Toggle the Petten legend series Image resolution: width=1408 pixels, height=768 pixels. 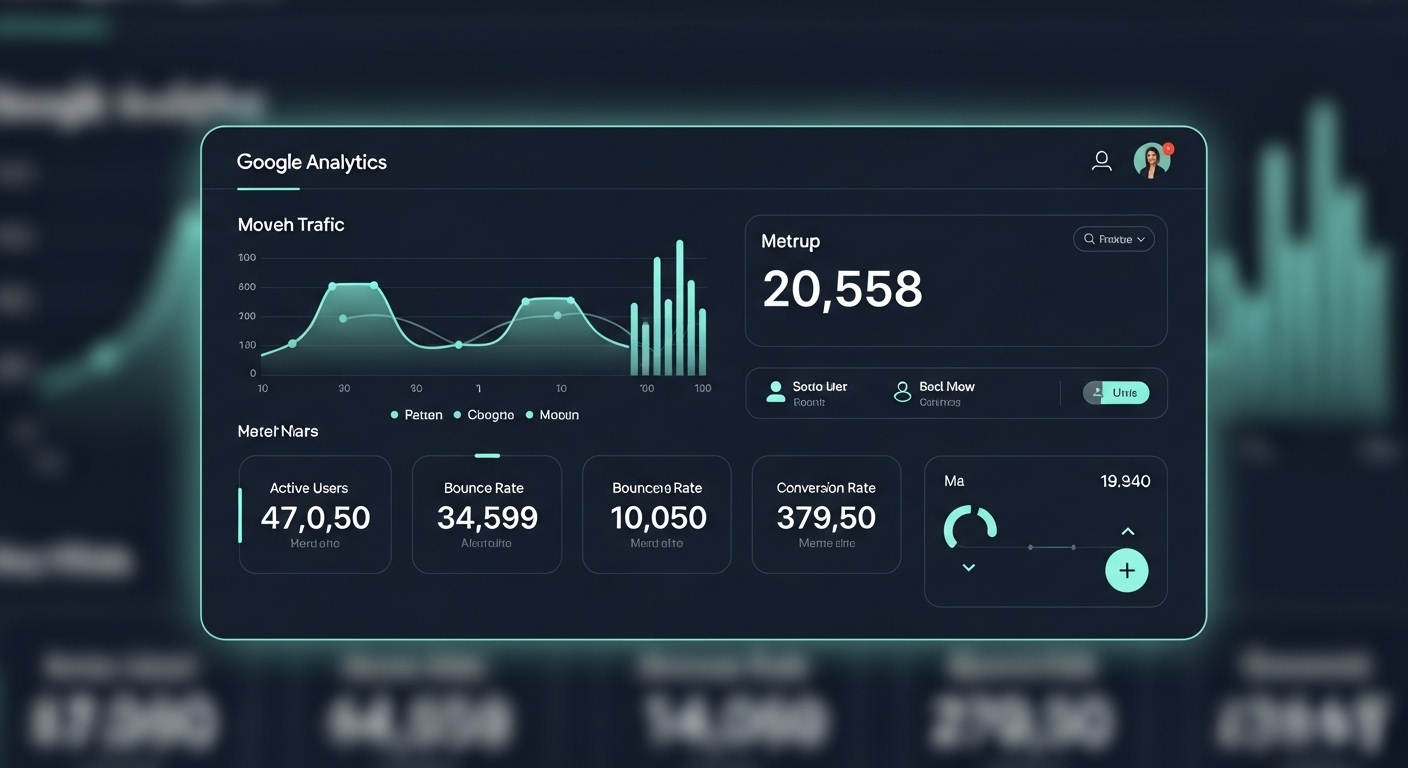pyautogui.click(x=417, y=415)
